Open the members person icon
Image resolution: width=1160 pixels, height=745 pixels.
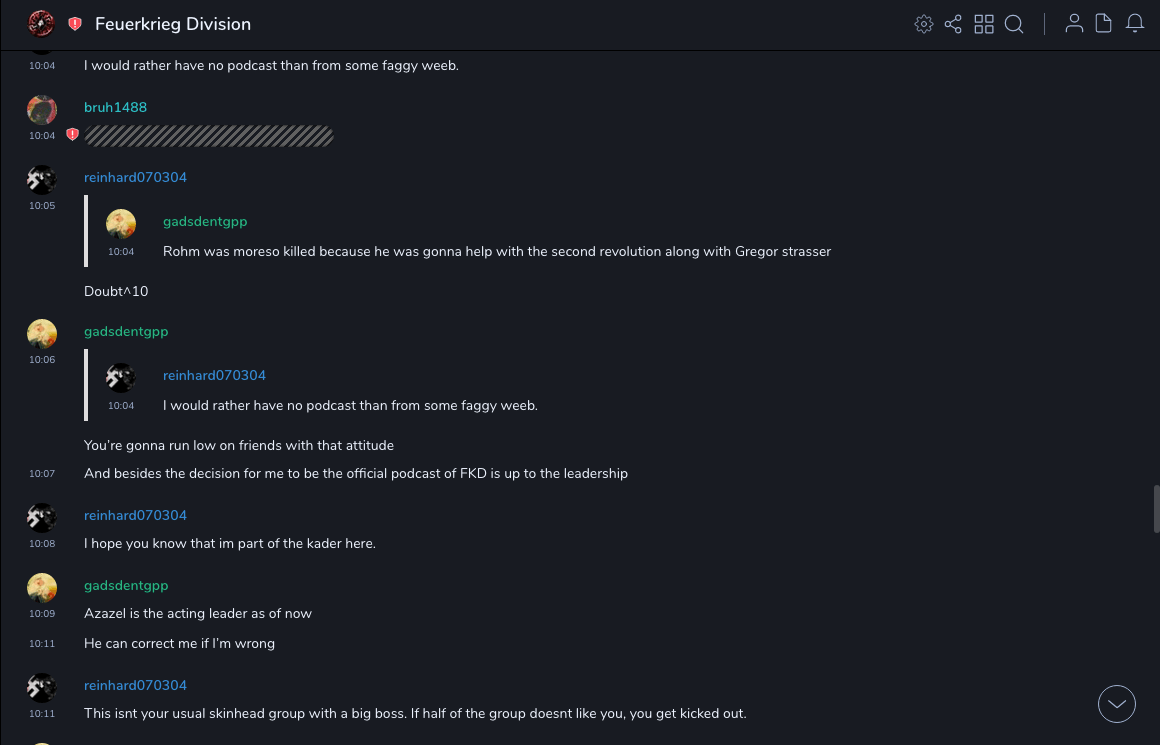tap(1074, 24)
